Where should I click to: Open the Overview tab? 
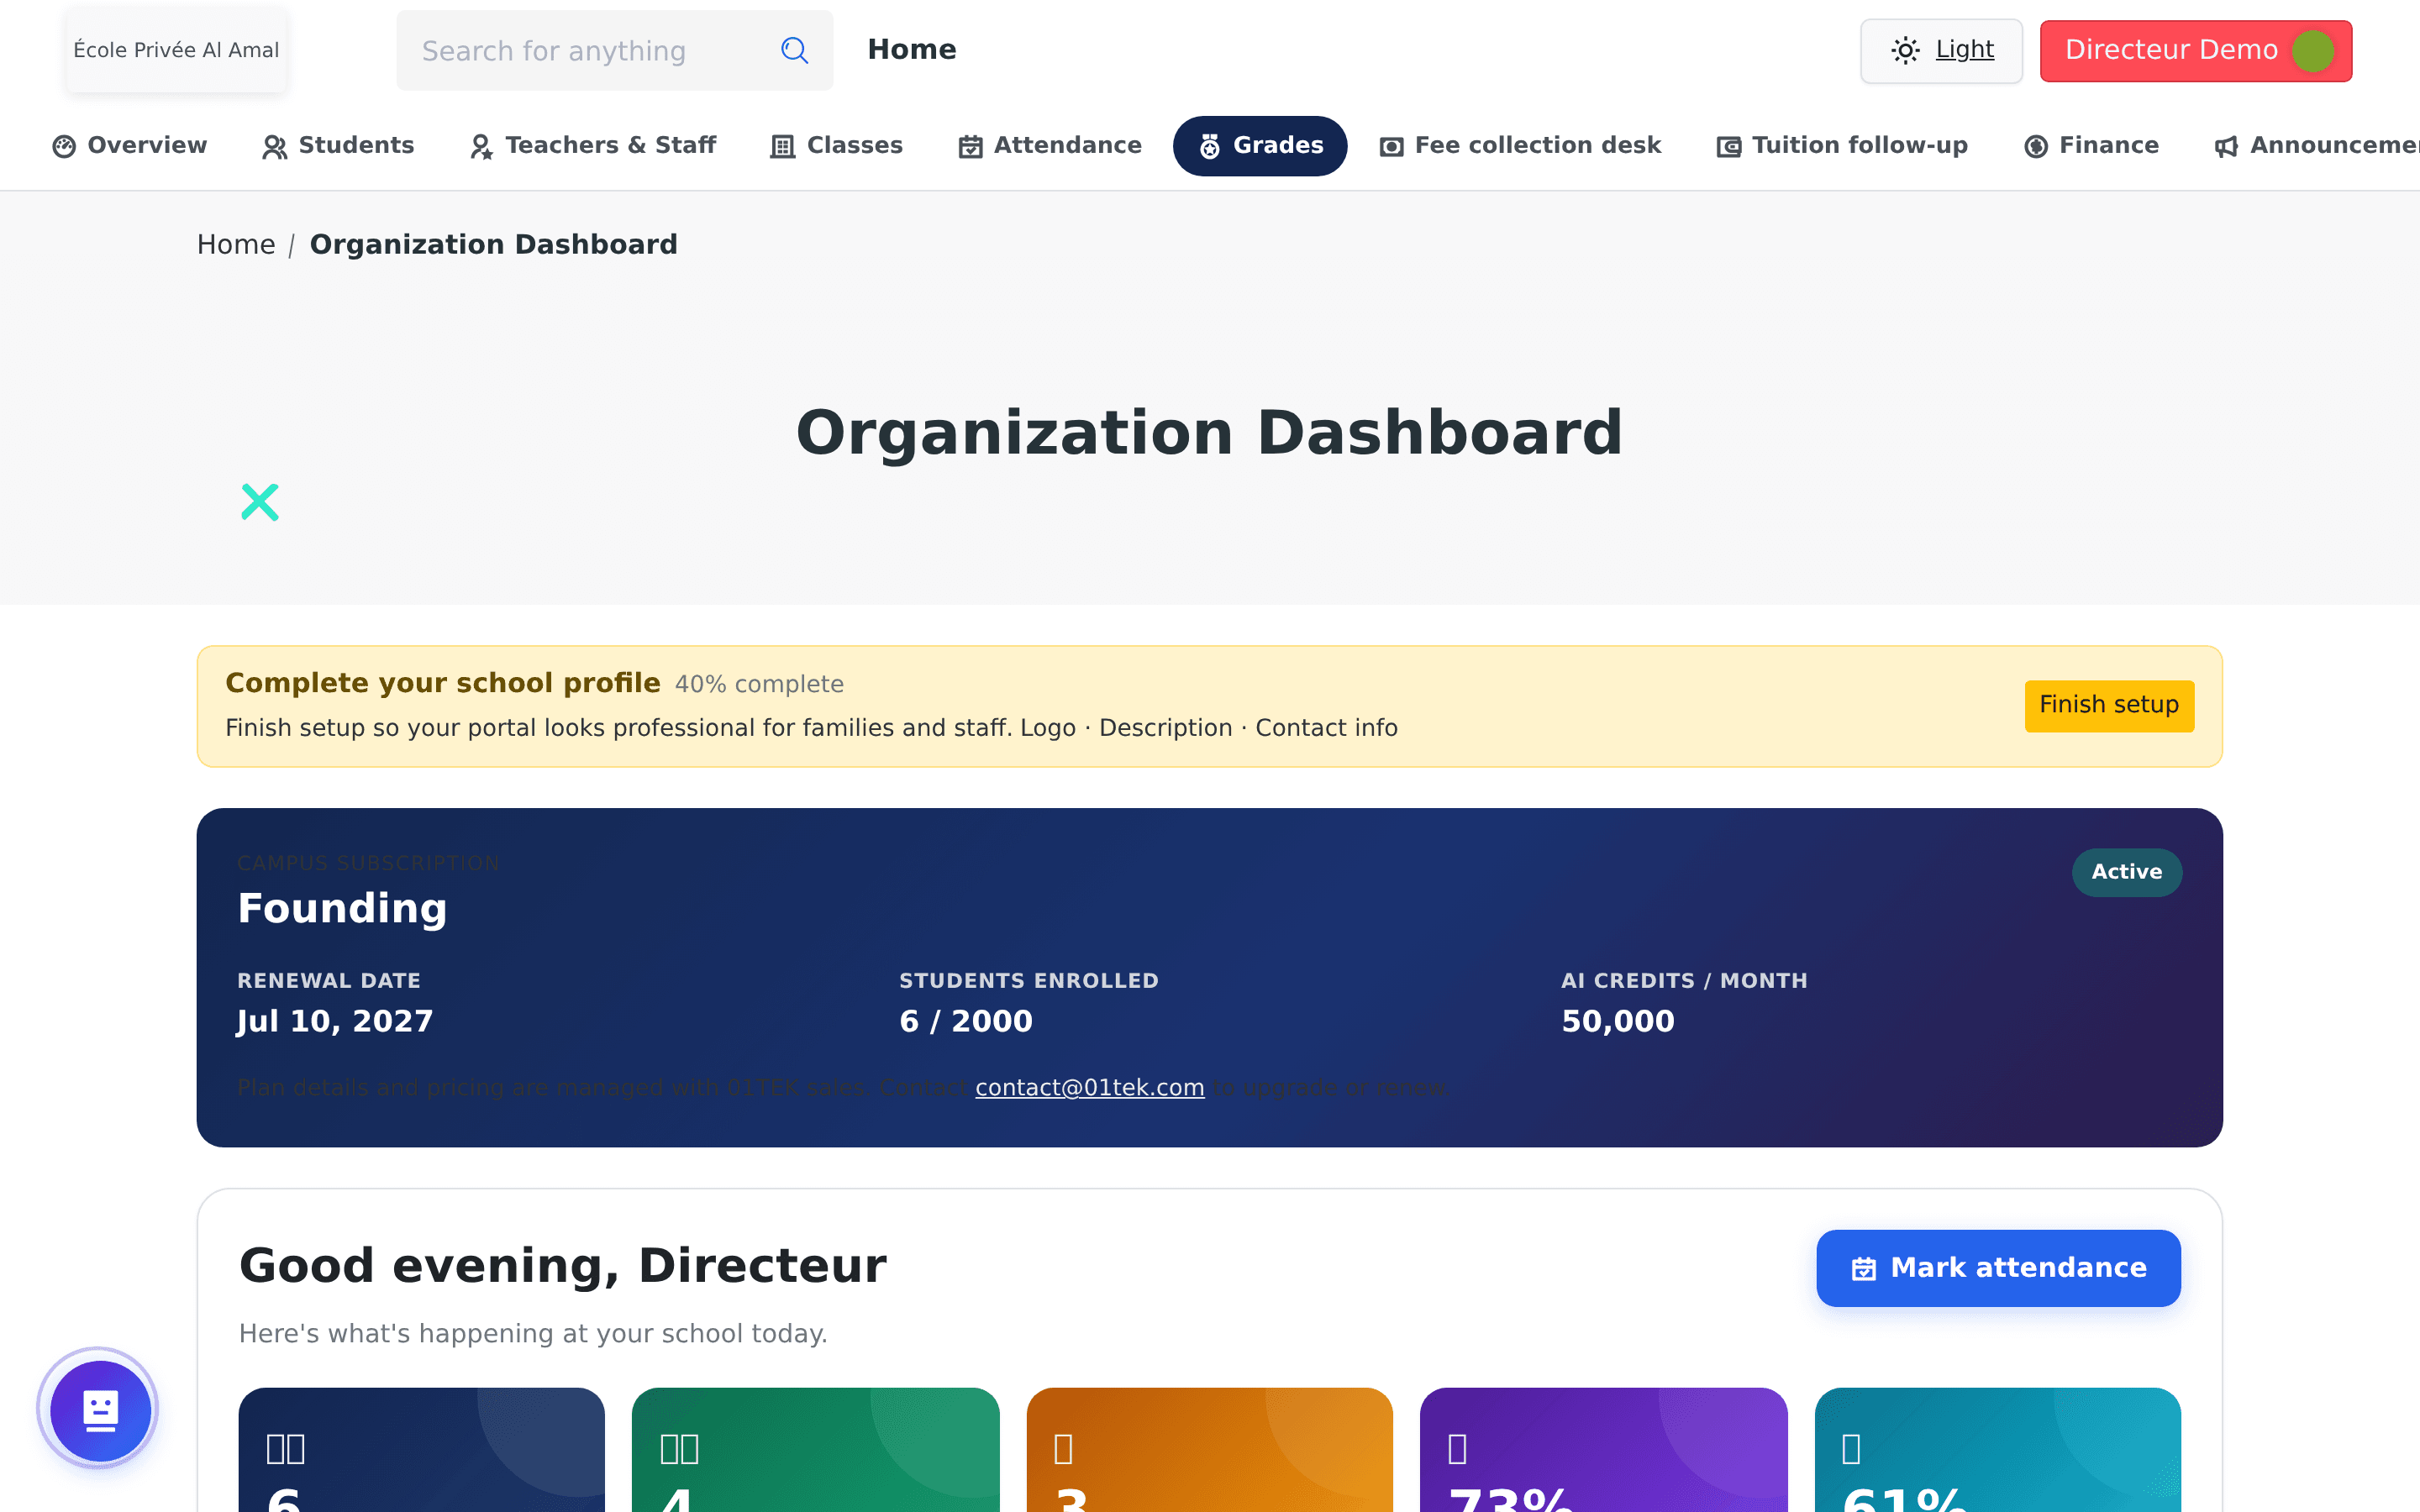tap(130, 146)
